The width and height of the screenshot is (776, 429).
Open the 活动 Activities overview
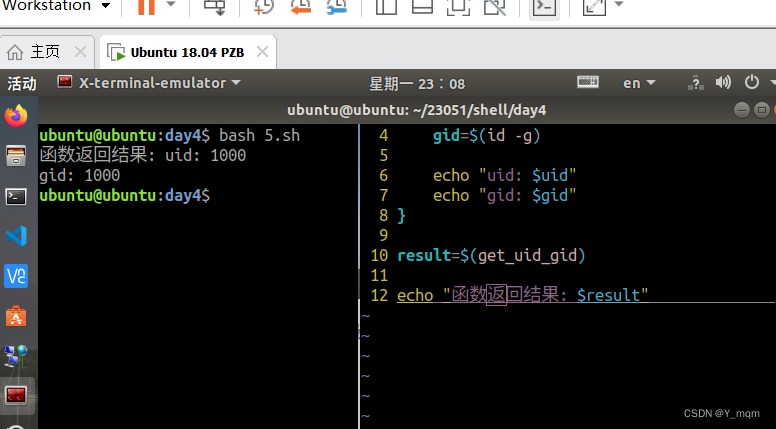click(22, 83)
